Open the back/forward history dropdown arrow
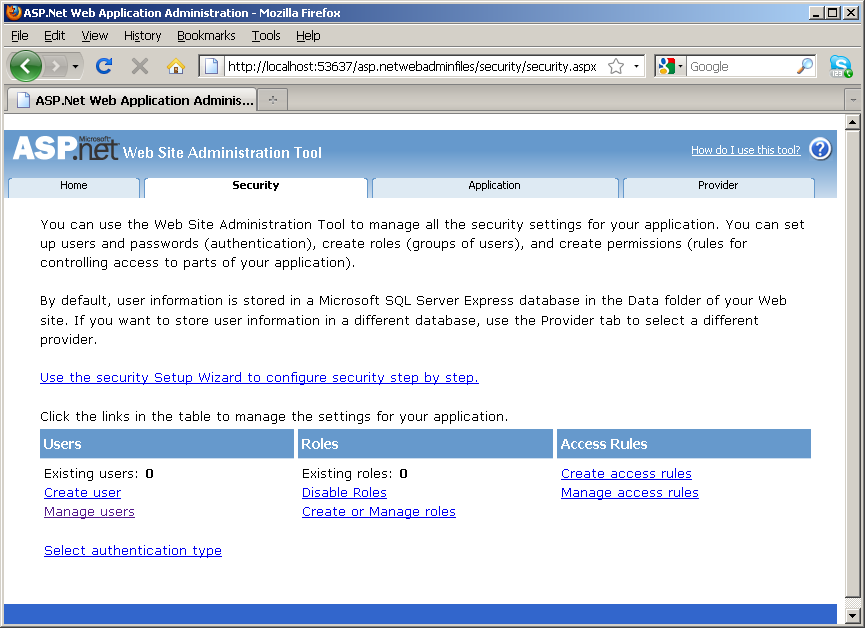Image resolution: width=865 pixels, height=628 pixels. coord(76,67)
